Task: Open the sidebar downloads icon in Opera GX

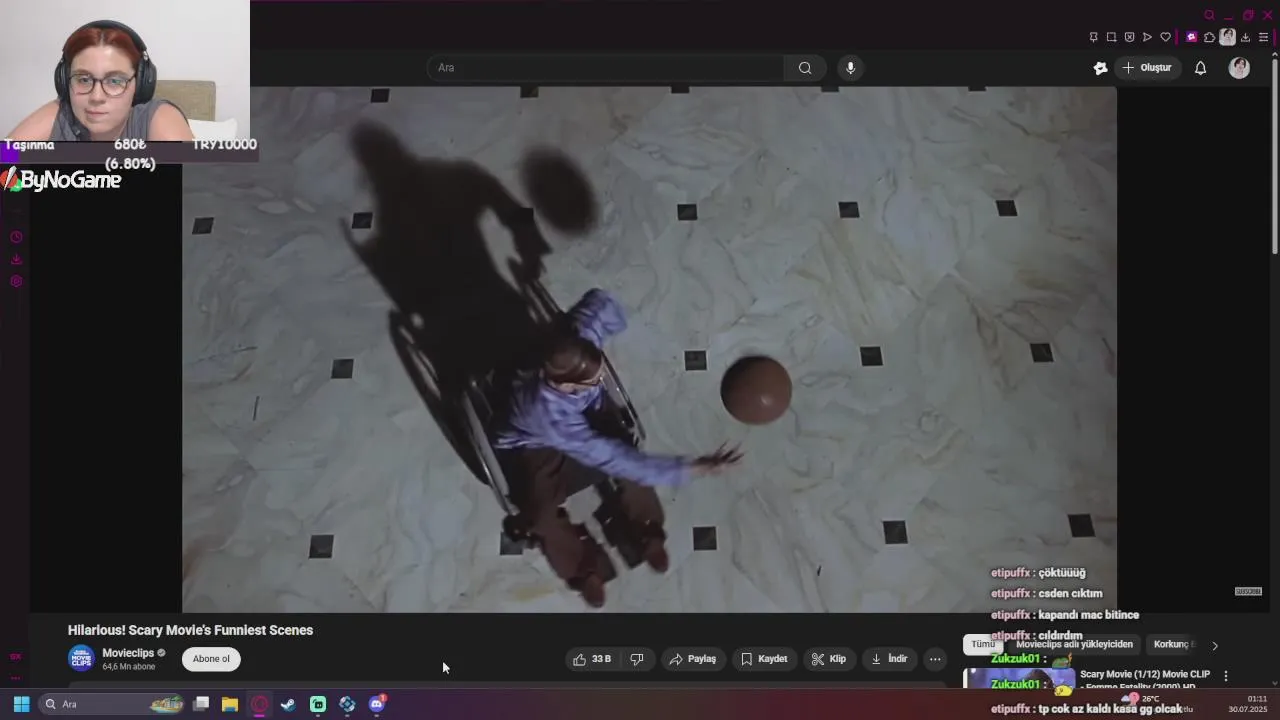Action: click(16, 260)
